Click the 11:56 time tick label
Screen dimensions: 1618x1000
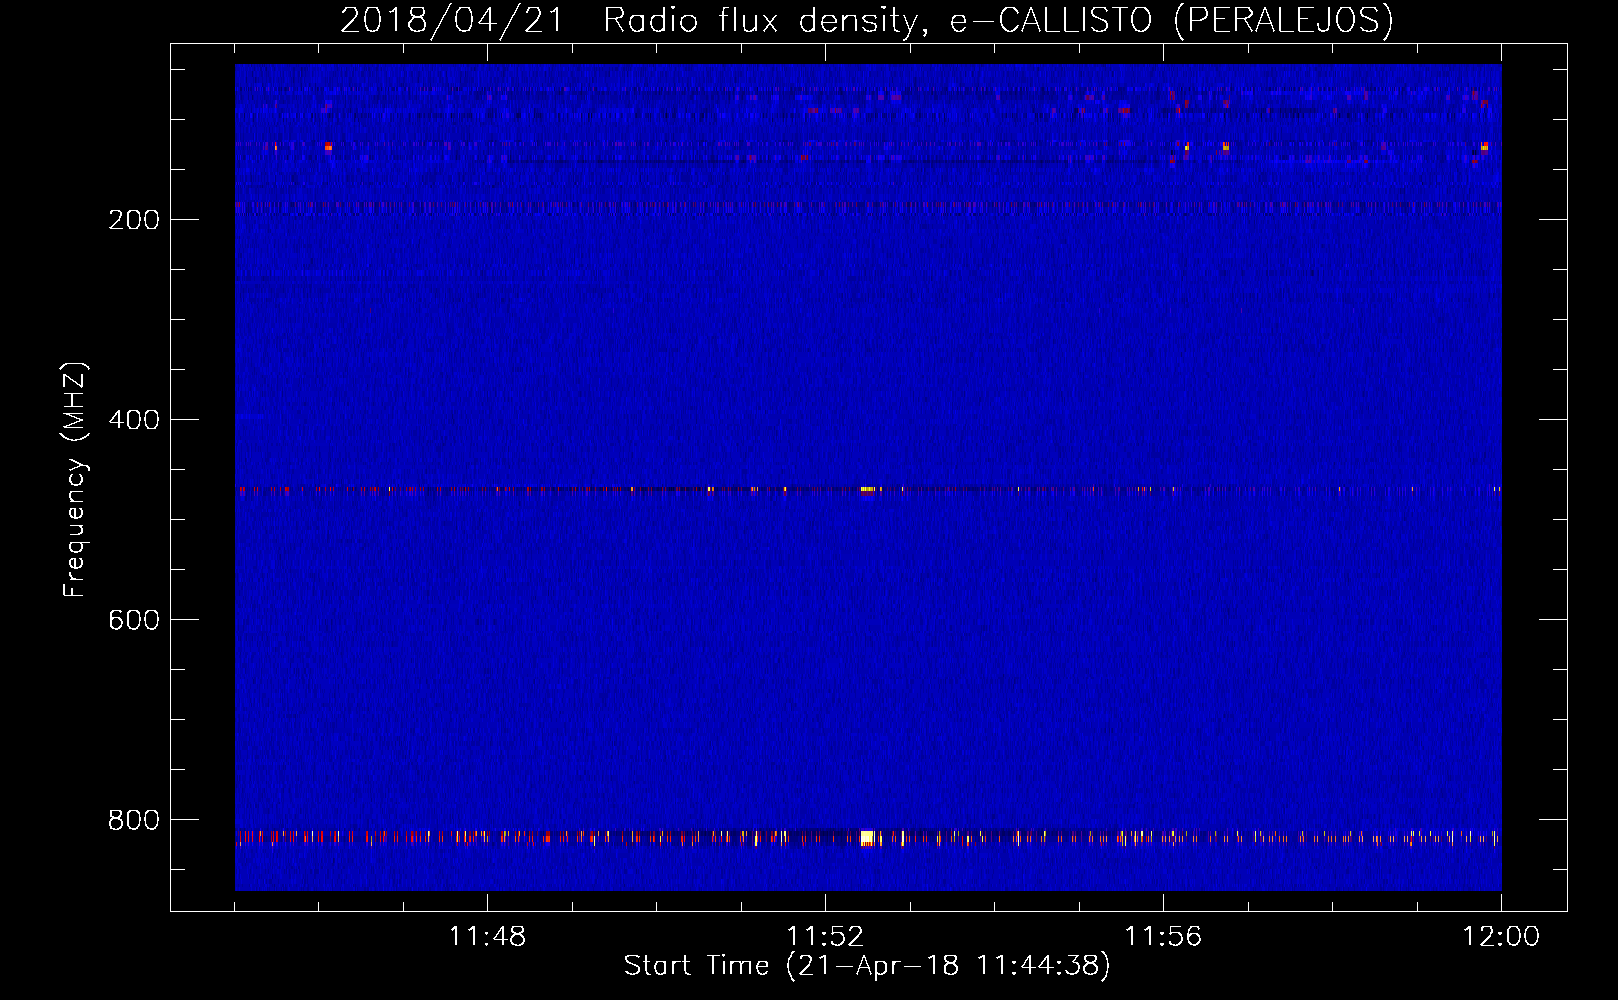1163,937
